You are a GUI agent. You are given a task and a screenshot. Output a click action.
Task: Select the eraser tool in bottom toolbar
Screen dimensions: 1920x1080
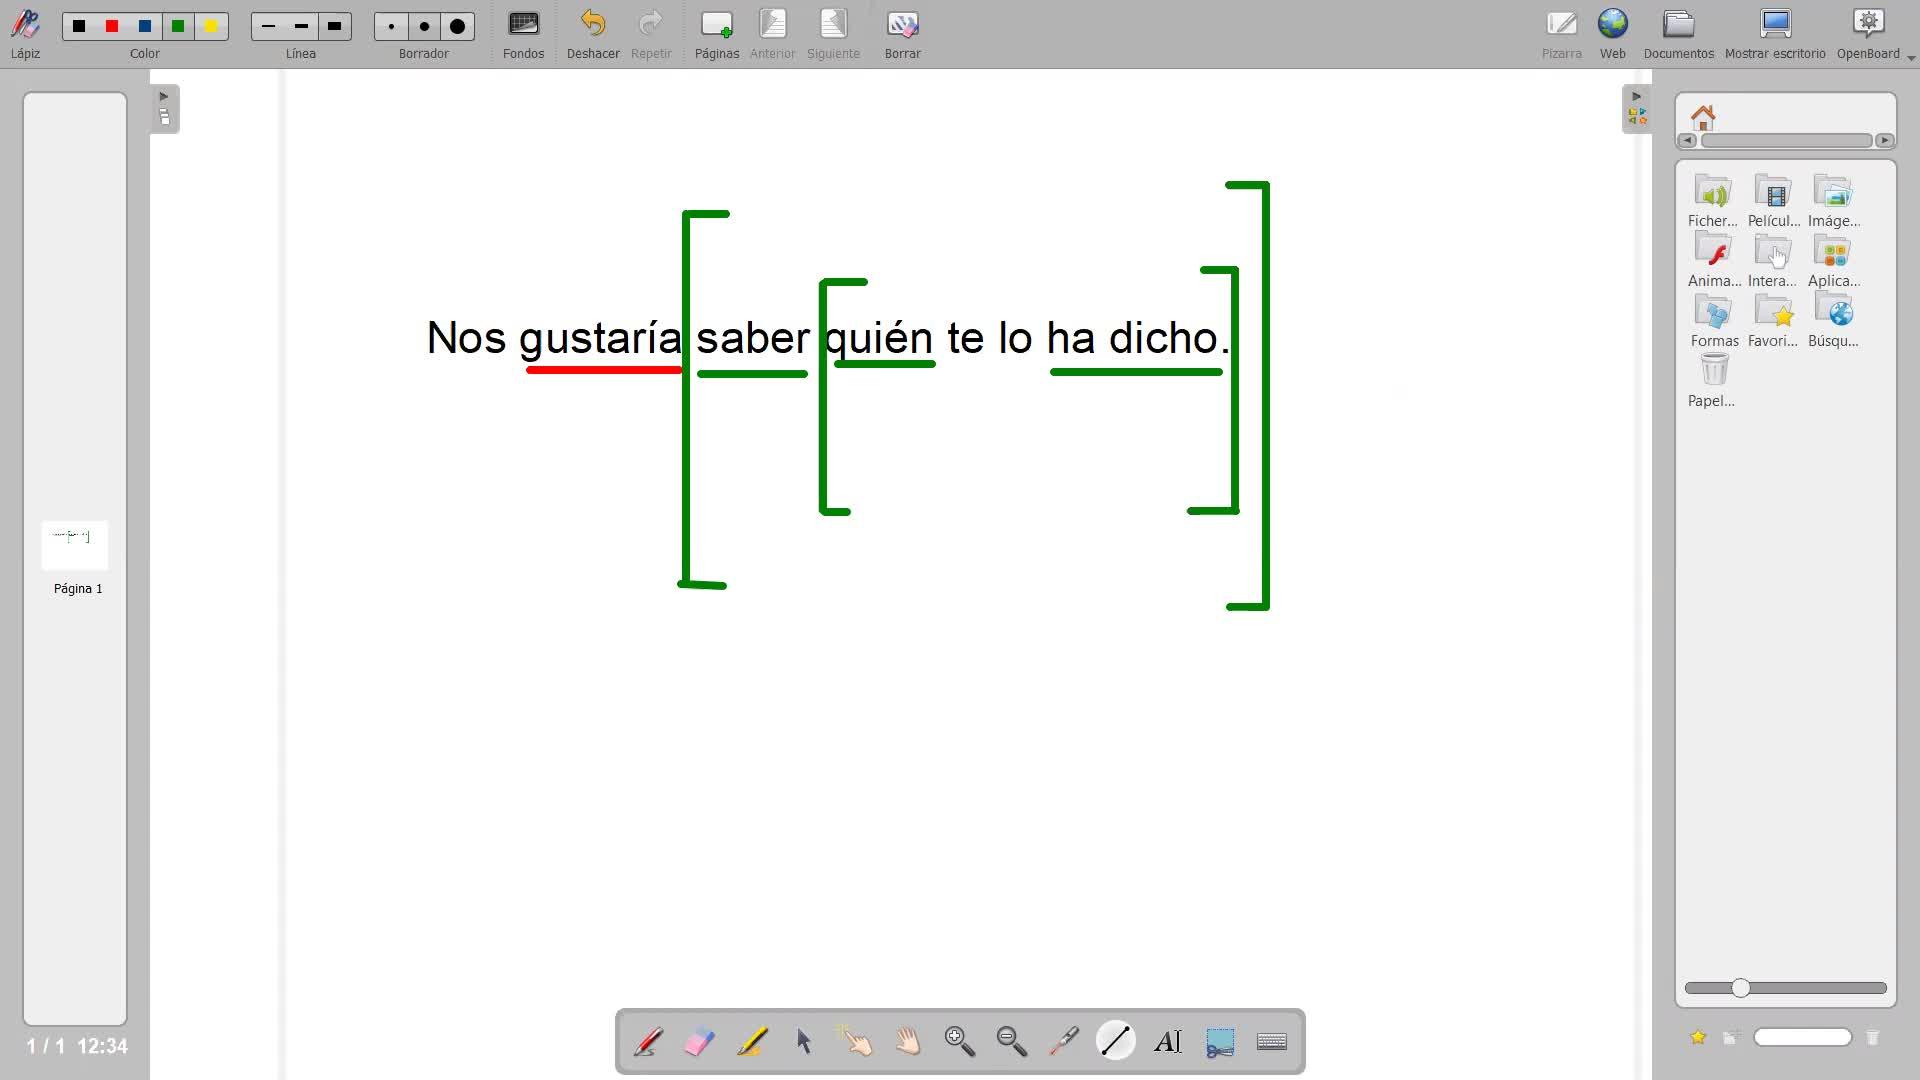[x=700, y=1042]
